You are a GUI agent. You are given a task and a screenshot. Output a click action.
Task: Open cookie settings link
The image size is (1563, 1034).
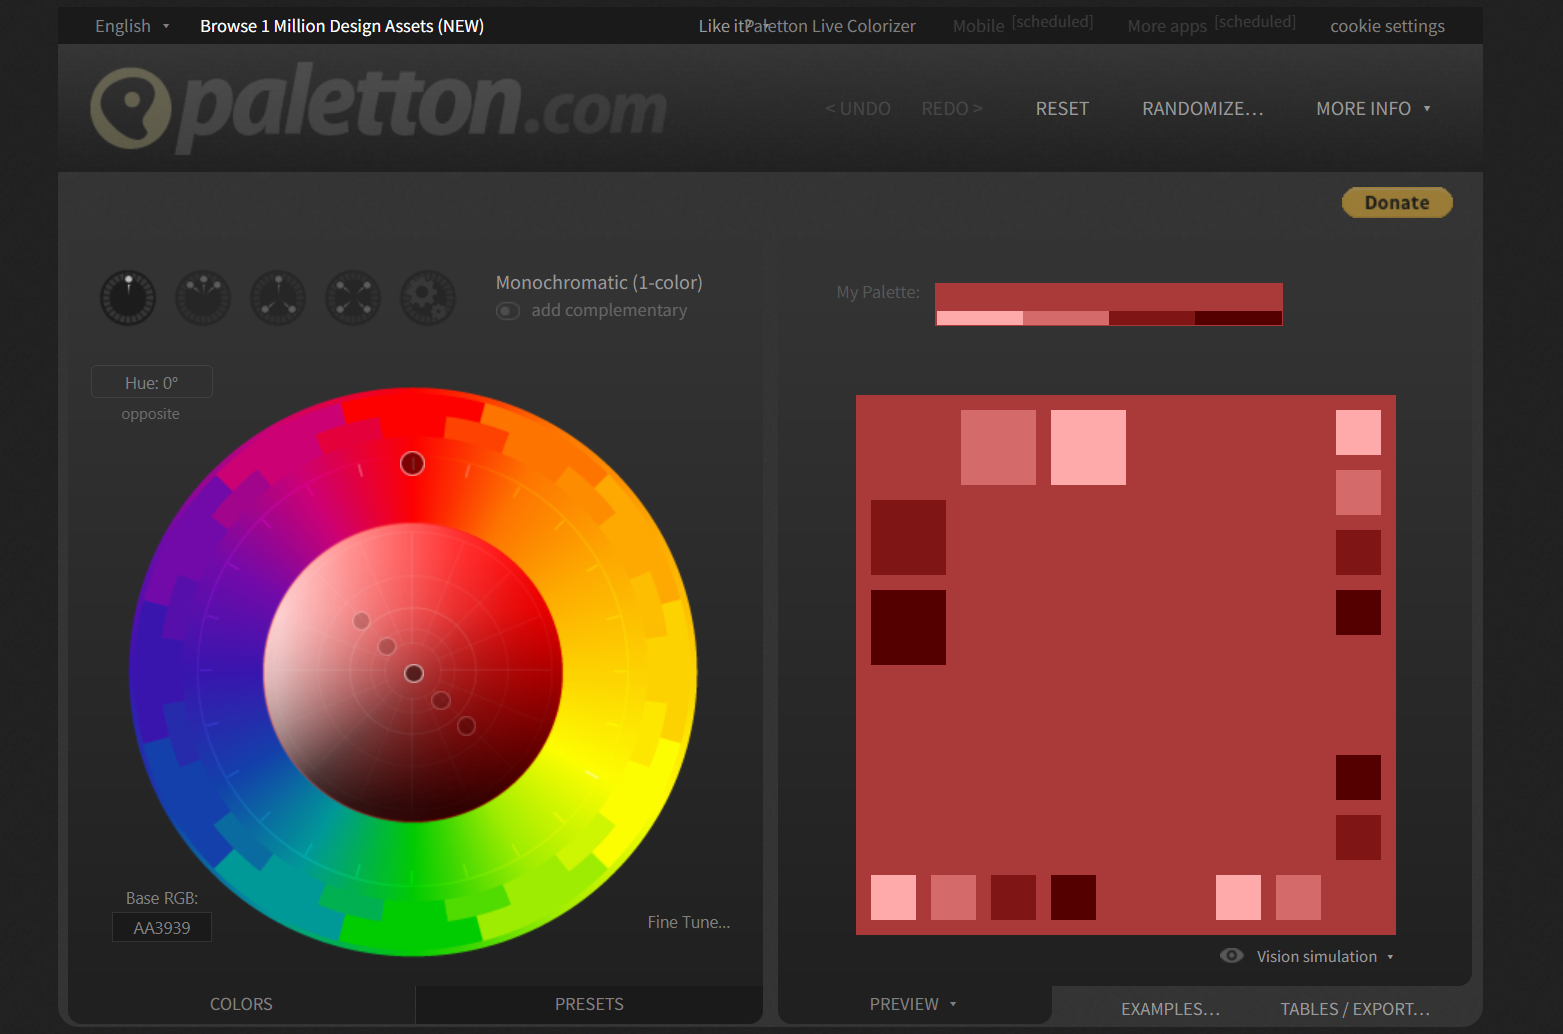pos(1387,26)
